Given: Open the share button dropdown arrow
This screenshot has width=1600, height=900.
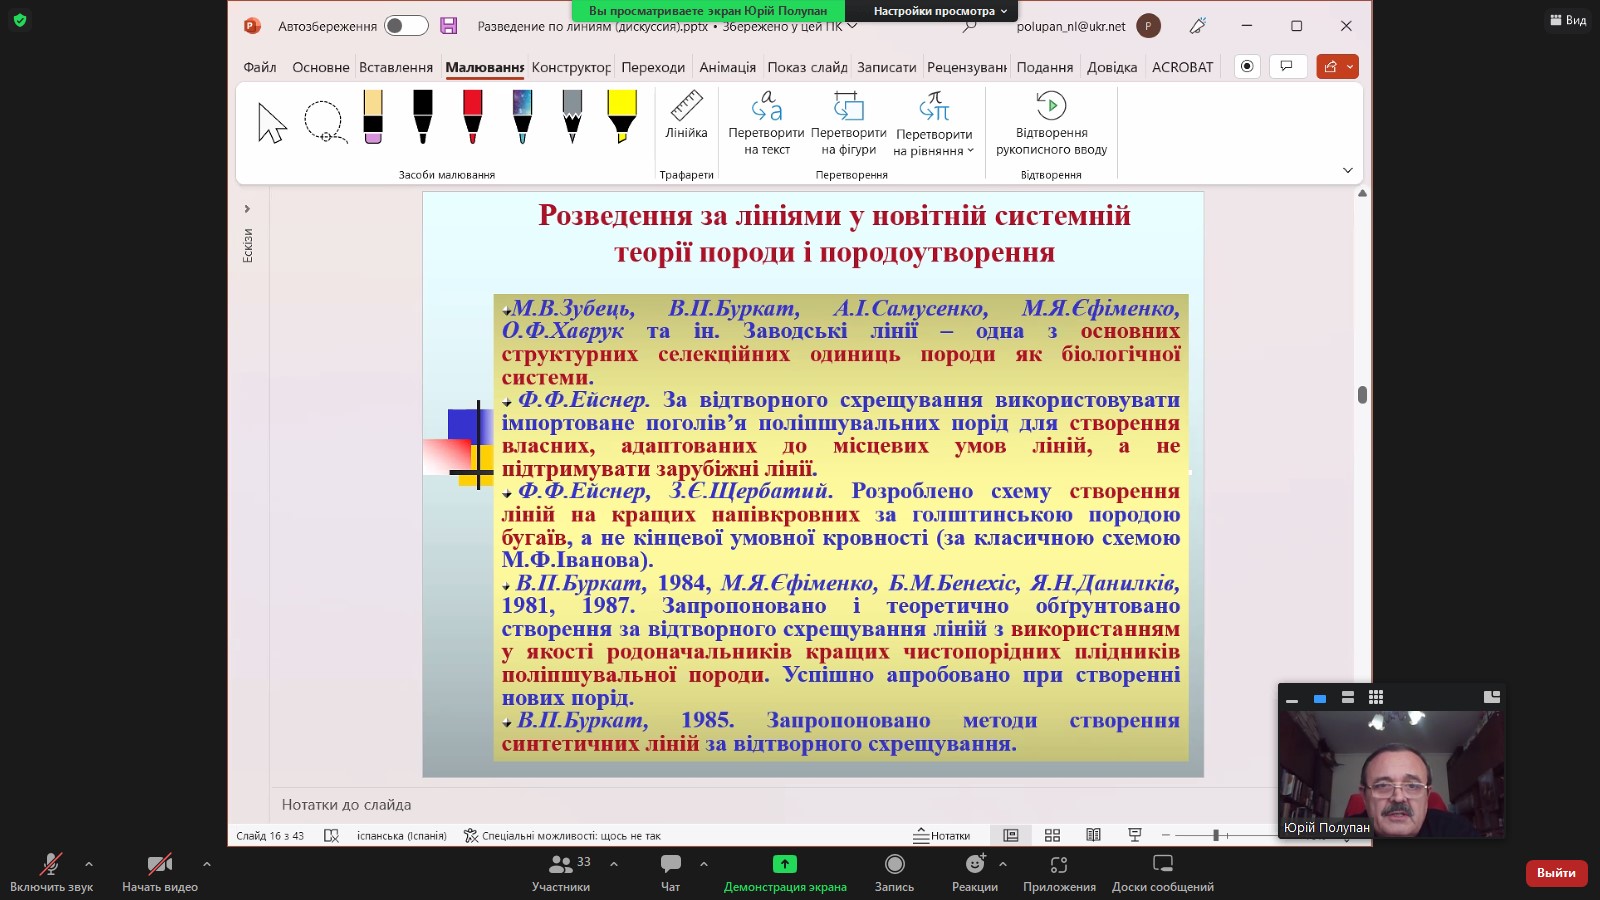Looking at the screenshot, I should point(1350,66).
